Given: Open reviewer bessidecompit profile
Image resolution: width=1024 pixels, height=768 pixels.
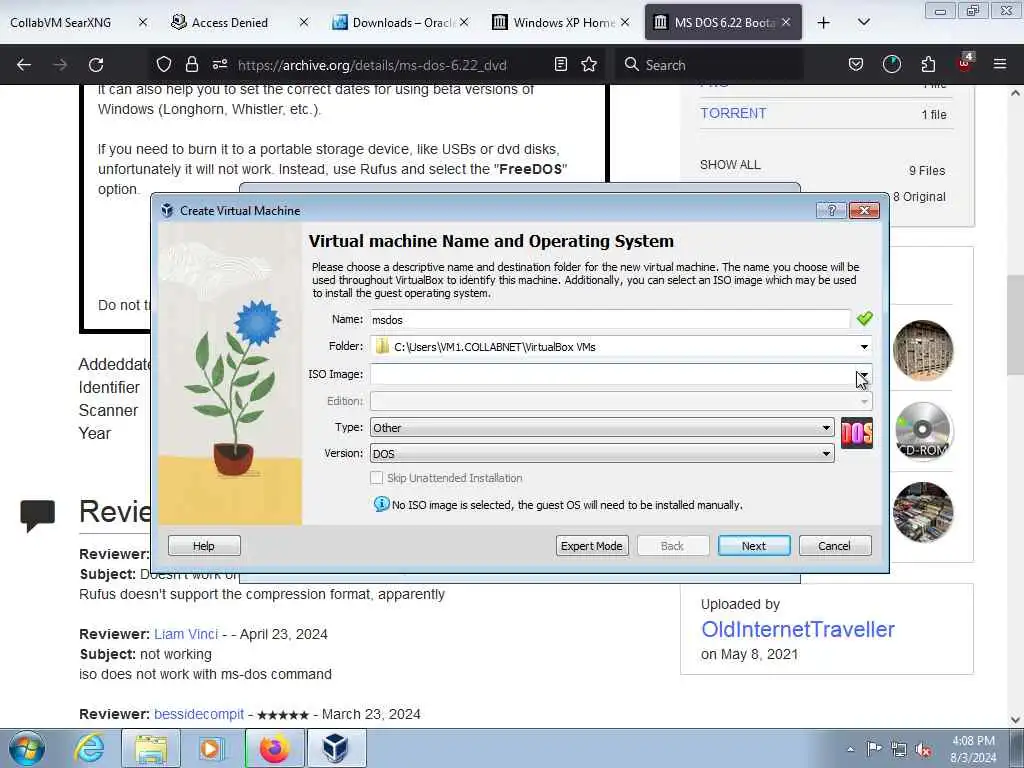Looking at the screenshot, I should (x=199, y=714).
